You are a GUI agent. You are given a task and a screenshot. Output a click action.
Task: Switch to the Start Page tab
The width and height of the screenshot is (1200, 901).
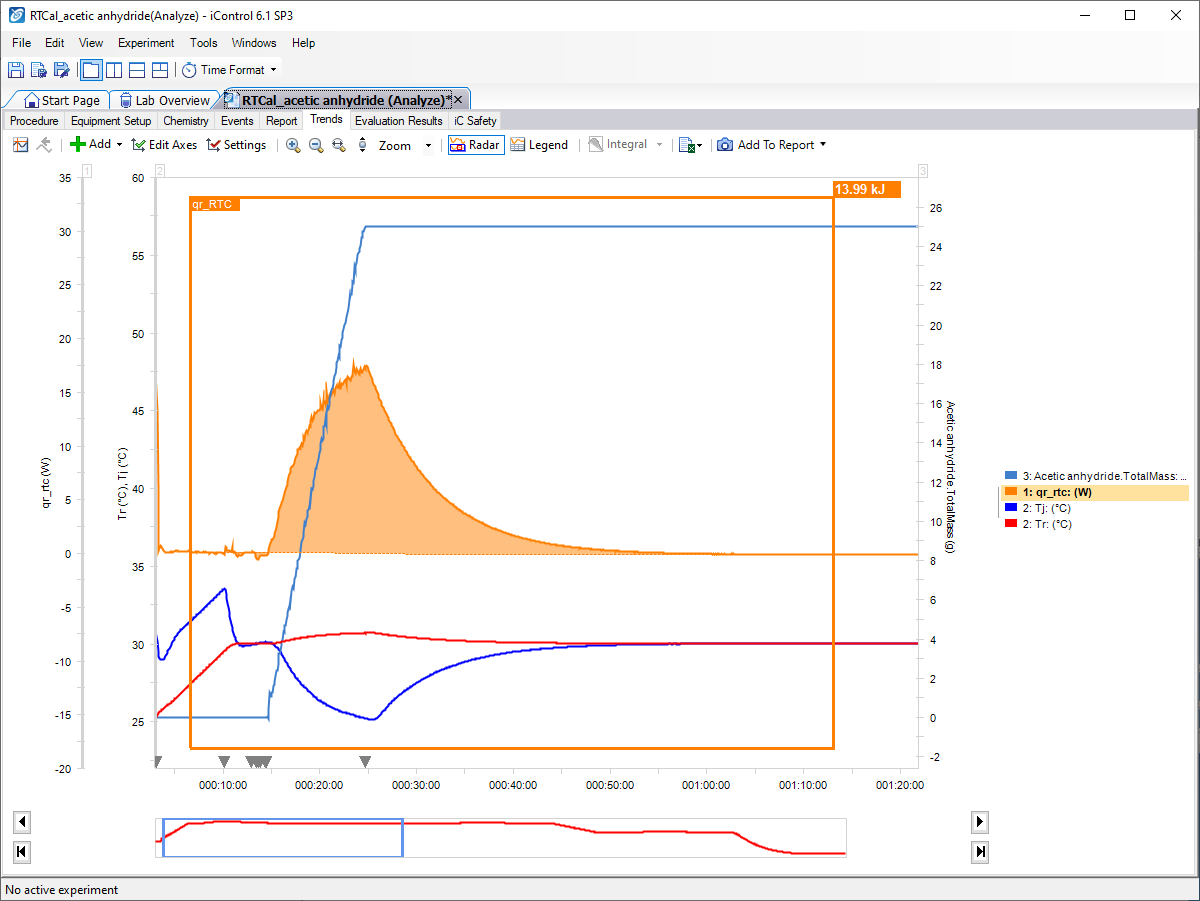point(62,100)
